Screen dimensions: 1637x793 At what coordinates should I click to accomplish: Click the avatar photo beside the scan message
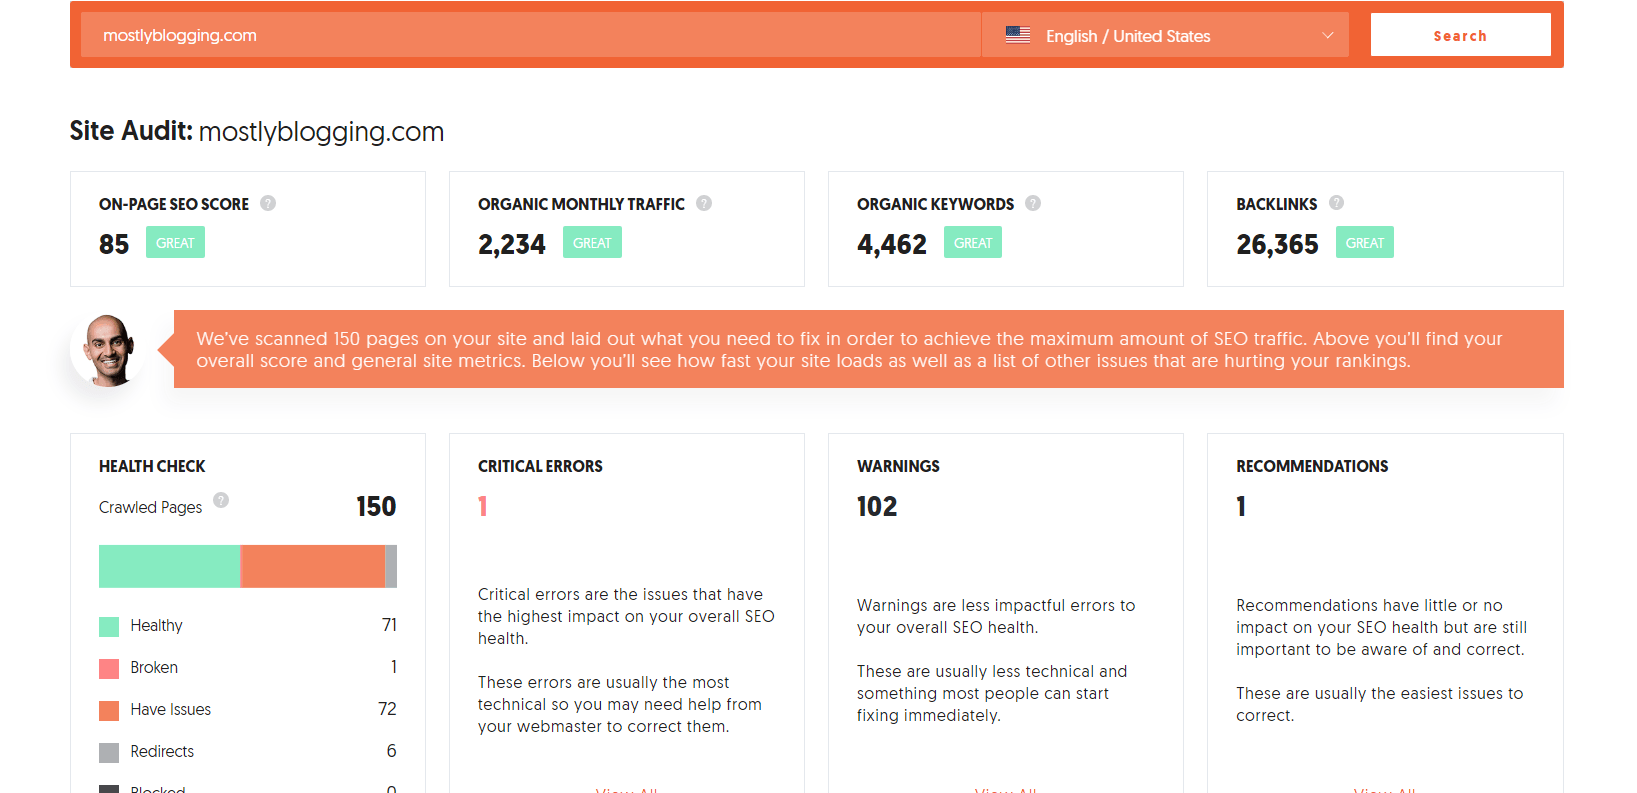pos(108,350)
